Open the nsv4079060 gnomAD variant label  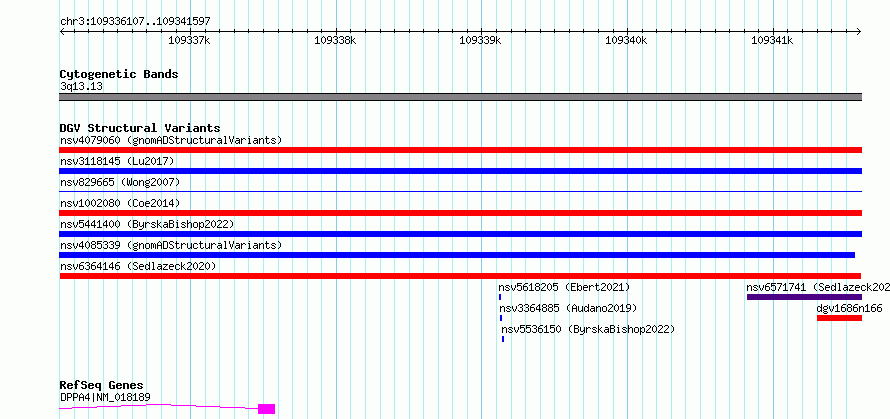tap(171, 140)
